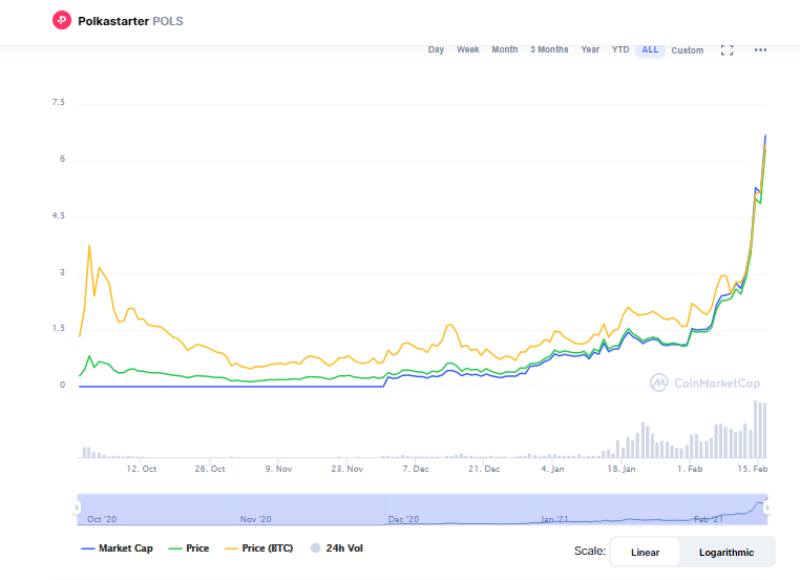Choose the Year time range
800x580 pixels.
point(590,50)
